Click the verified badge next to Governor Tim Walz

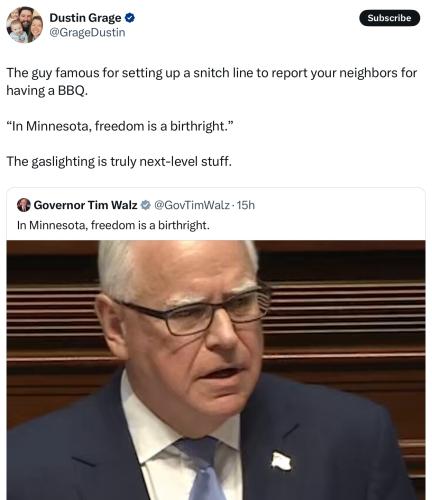(145, 205)
